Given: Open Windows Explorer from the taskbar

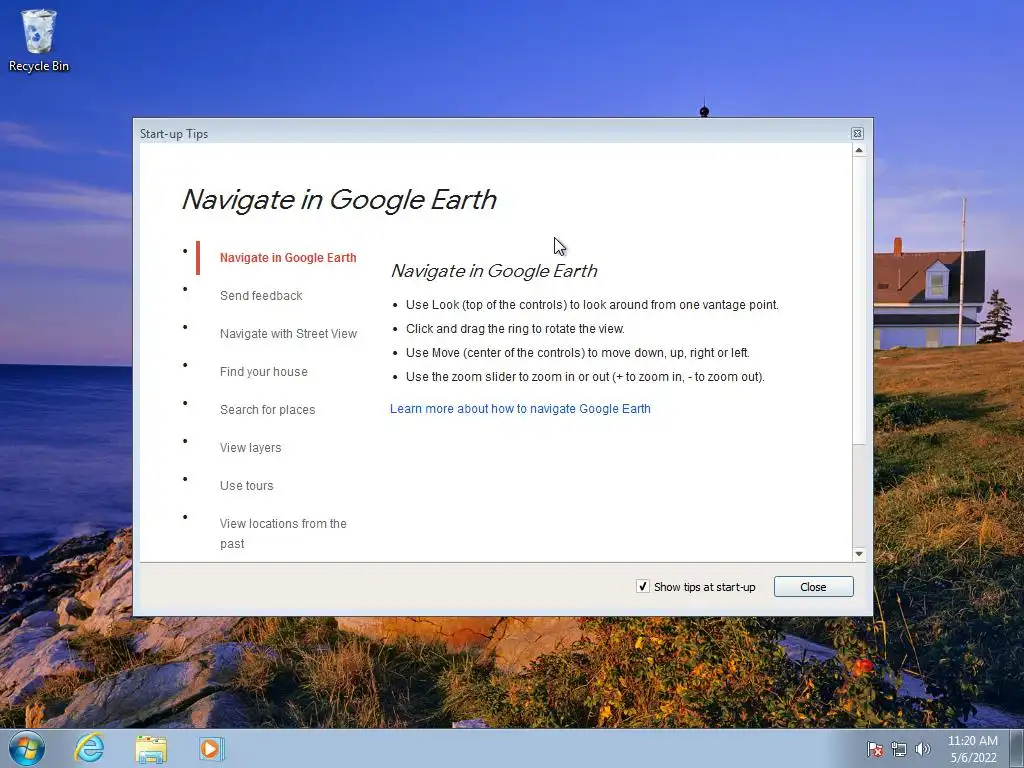Looking at the screenshot, I should point(151,749).
